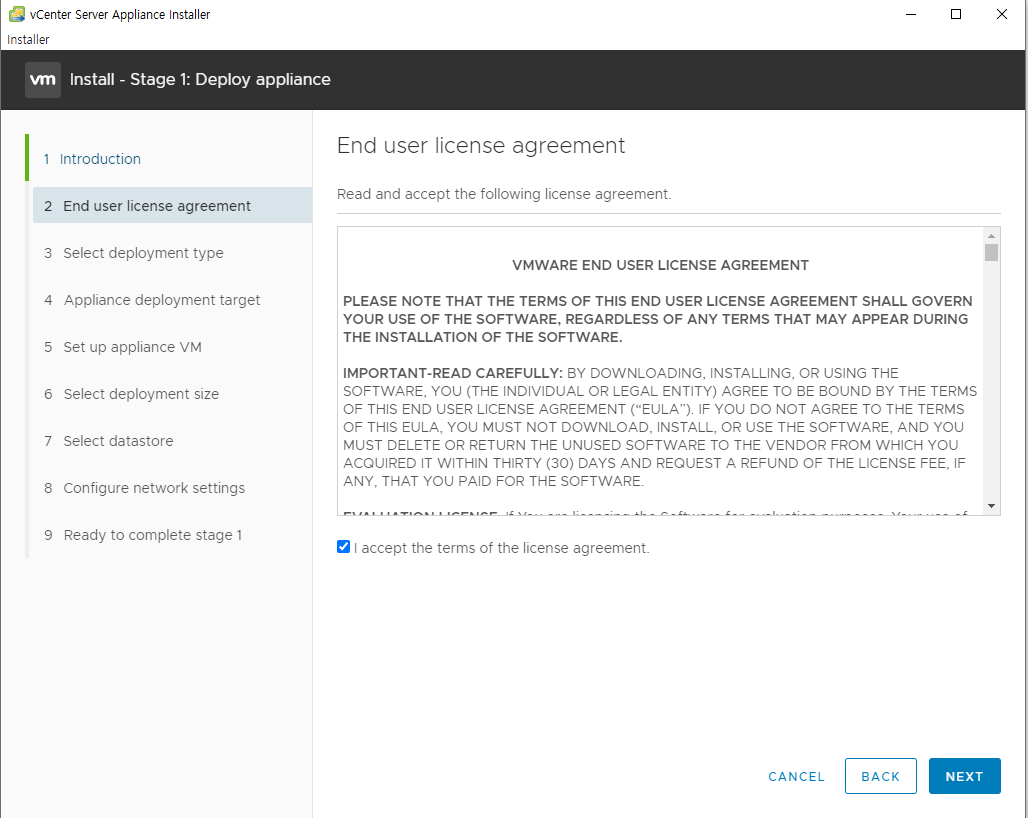Click 'Install - Stage 1: Deploy appliance' header title

200,79
